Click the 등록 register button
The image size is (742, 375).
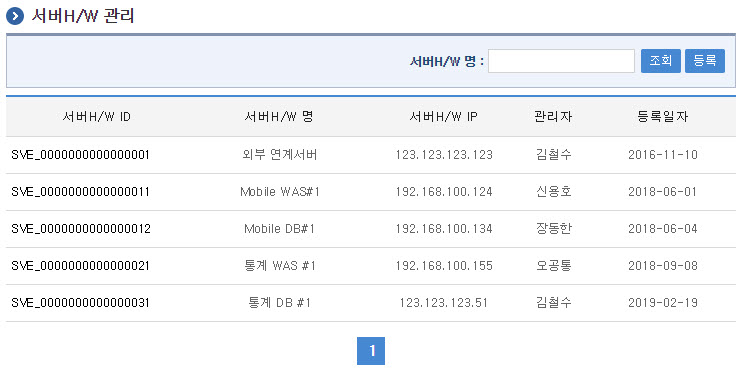705,61
